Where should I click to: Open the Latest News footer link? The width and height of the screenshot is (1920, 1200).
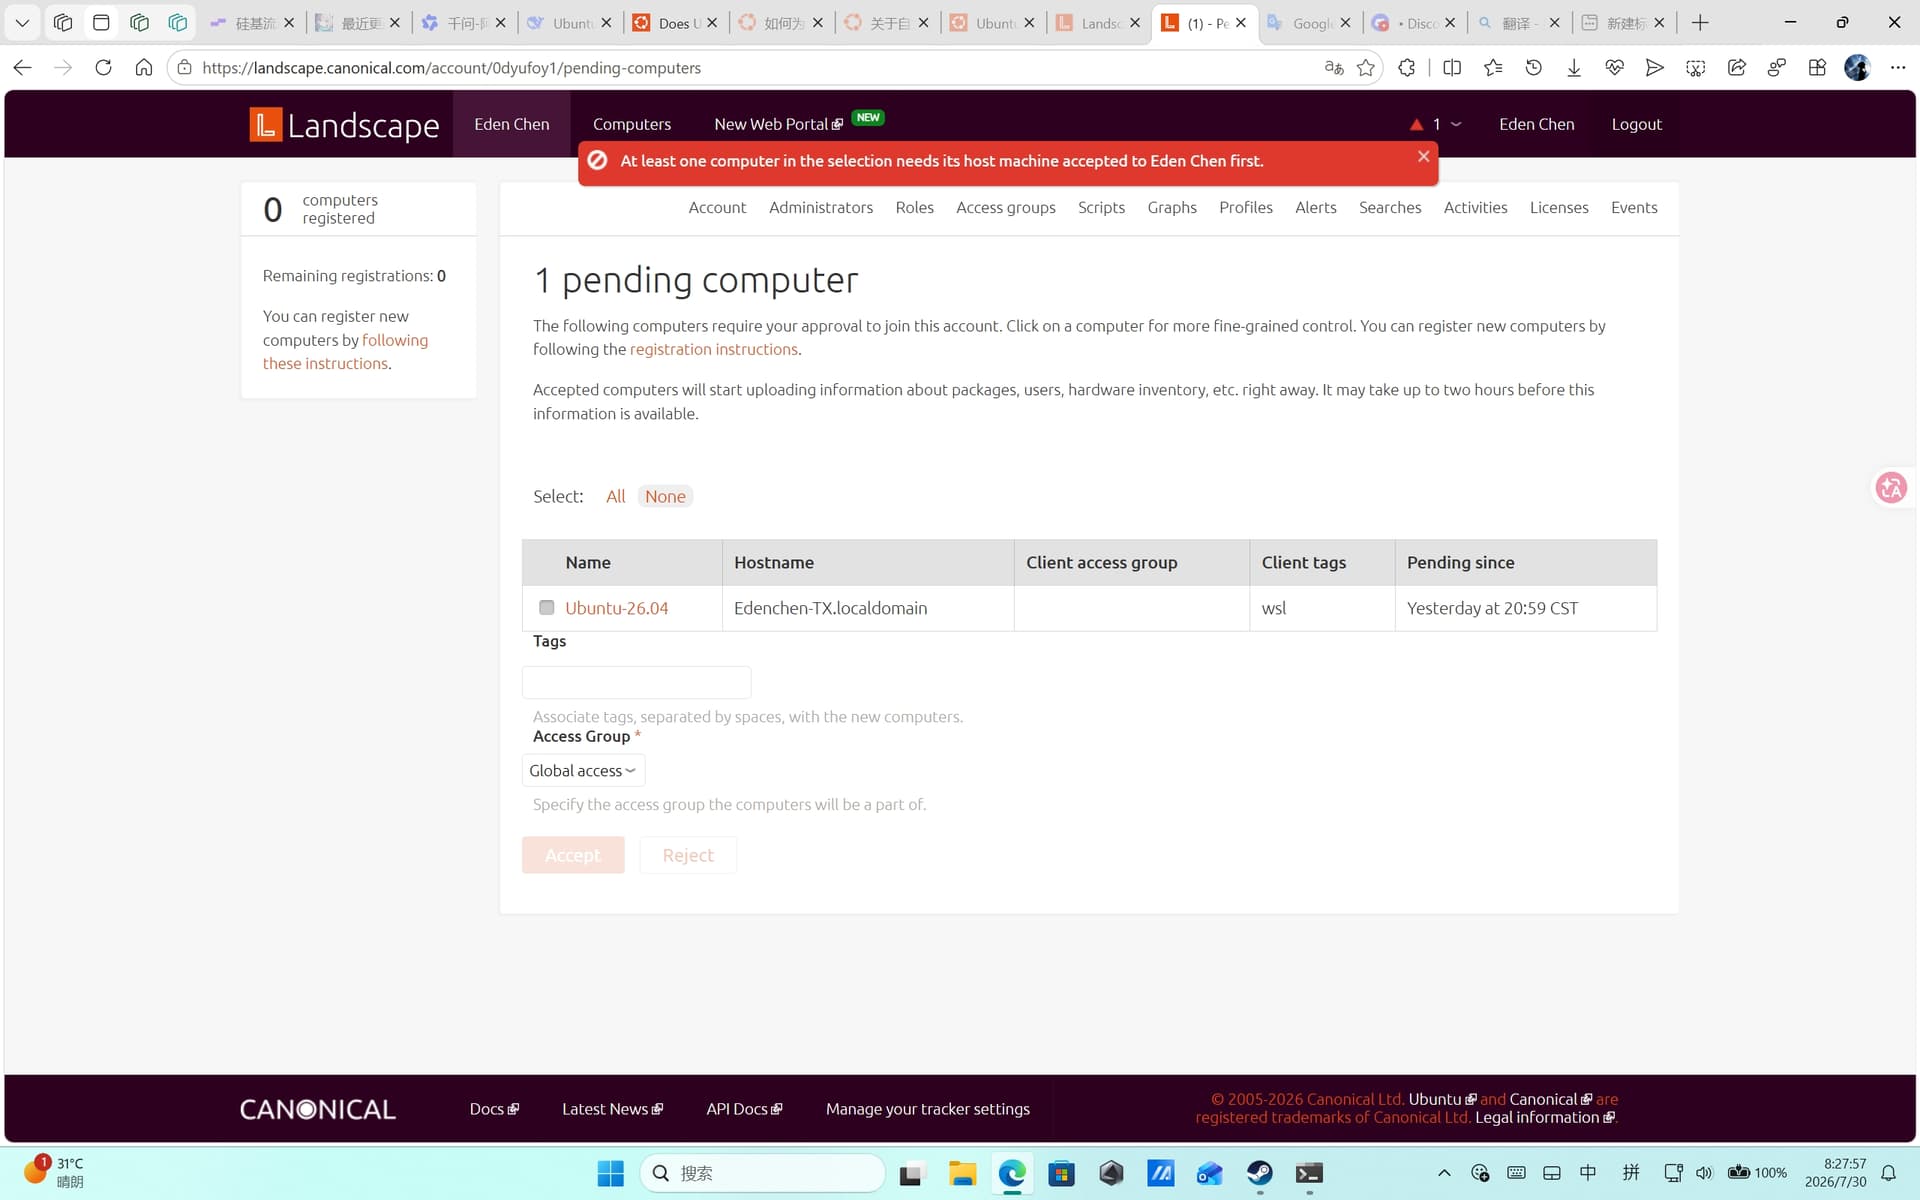coord(612,1108)
